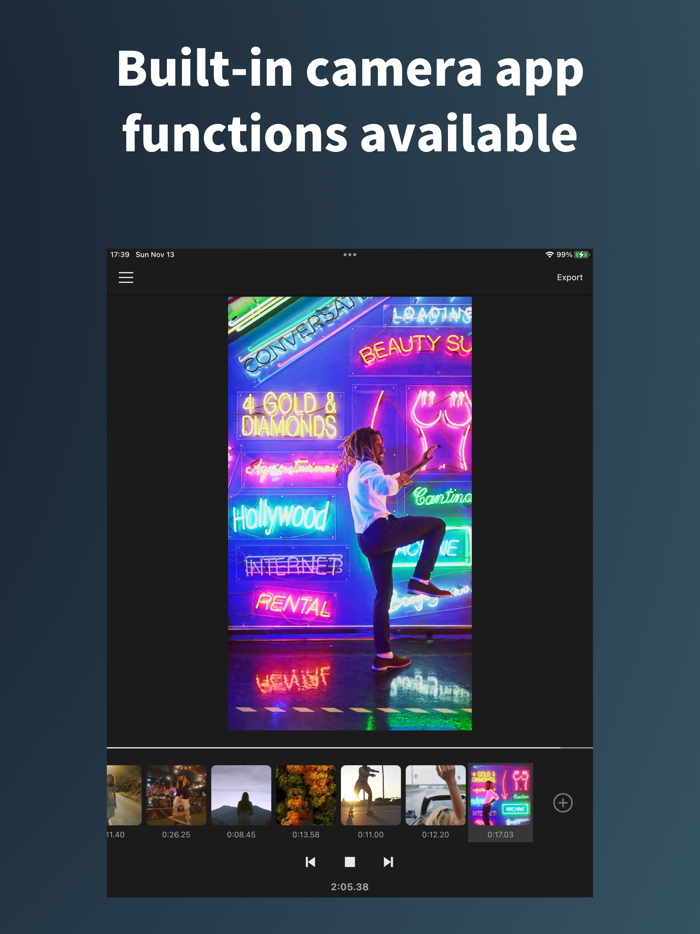
Task: Click the 99% battery percentage
Action: click(x=564, y=255)
